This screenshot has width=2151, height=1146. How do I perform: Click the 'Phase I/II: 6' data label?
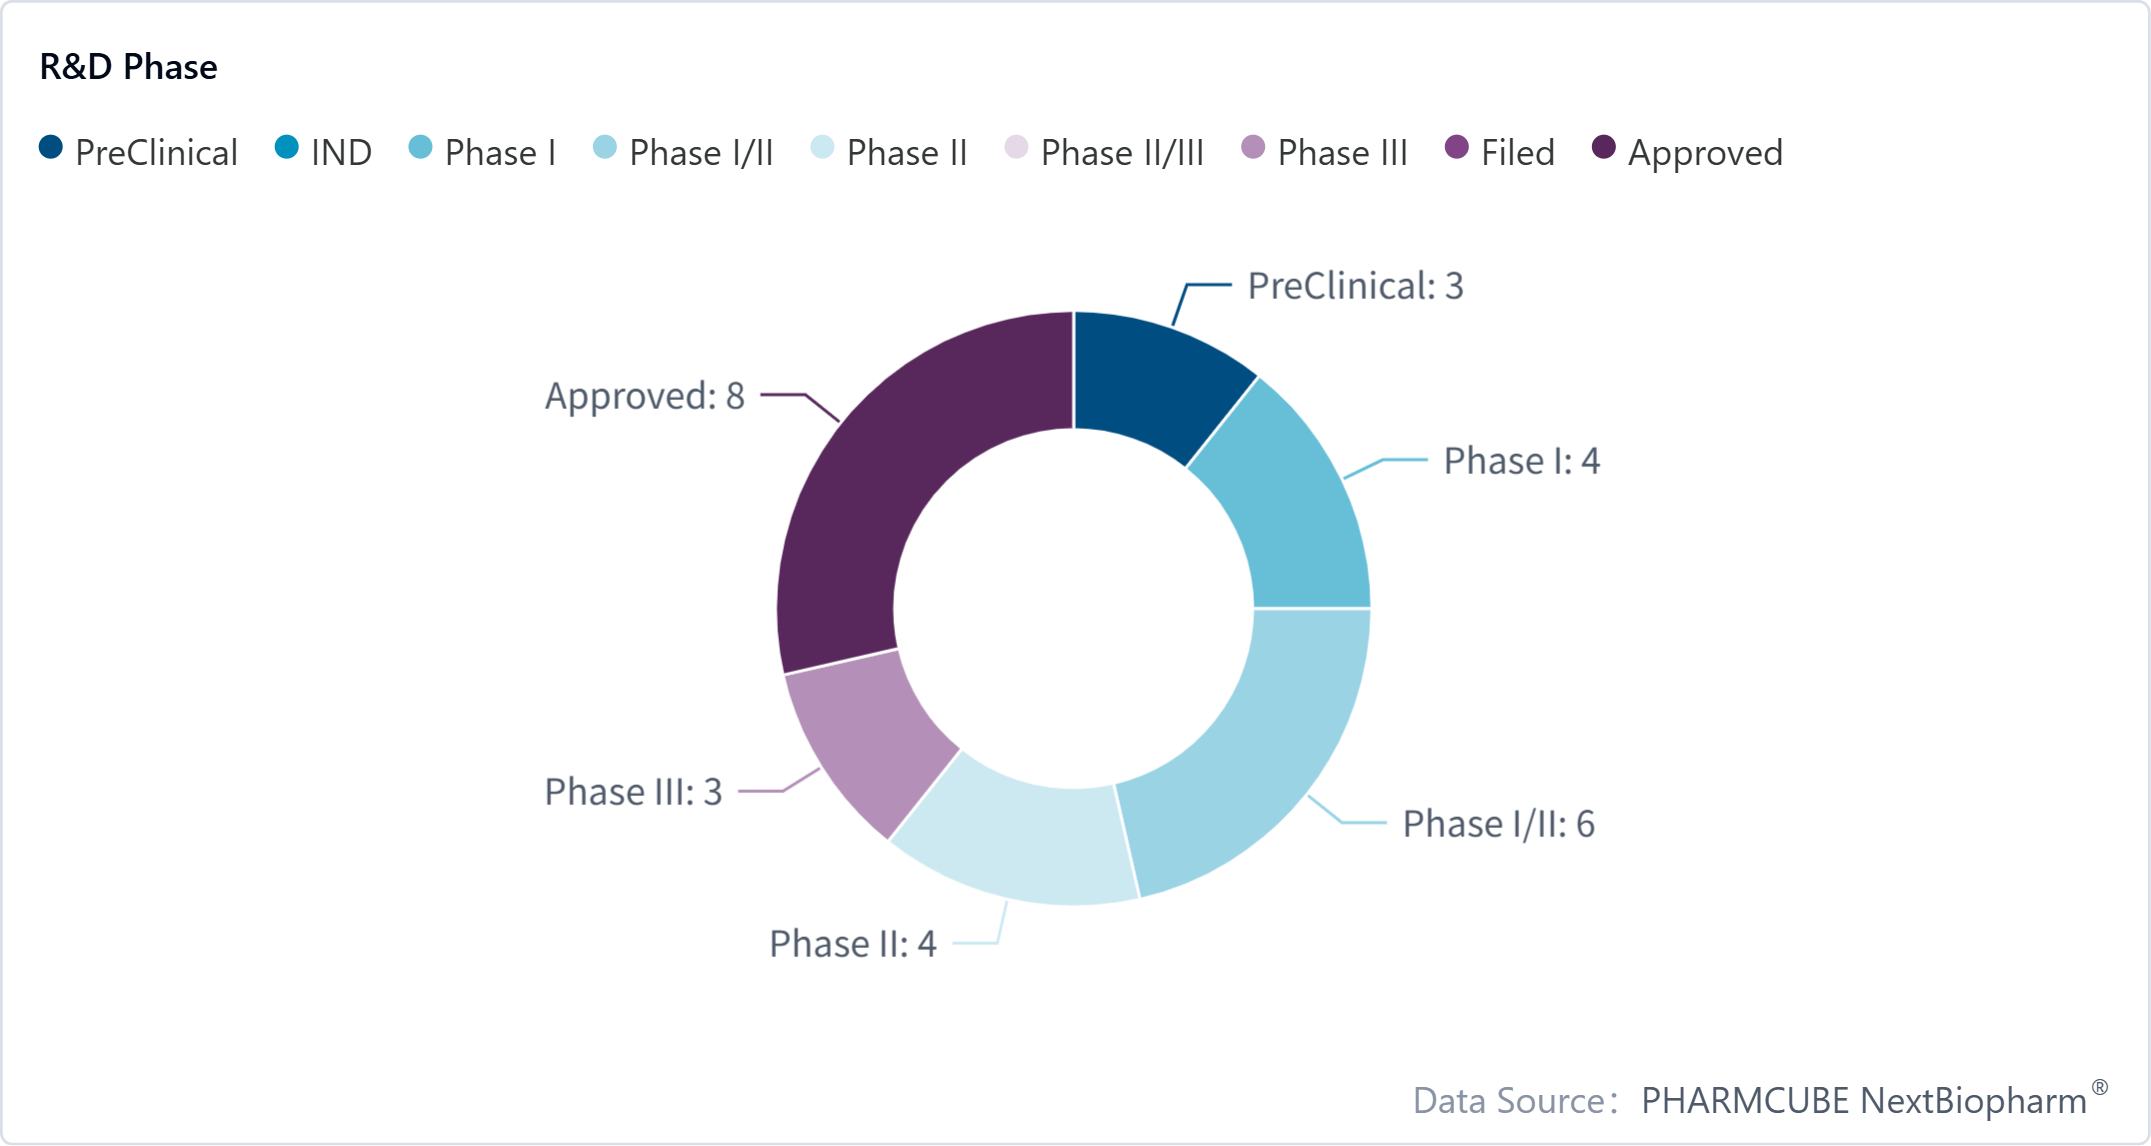(1498, 824)
